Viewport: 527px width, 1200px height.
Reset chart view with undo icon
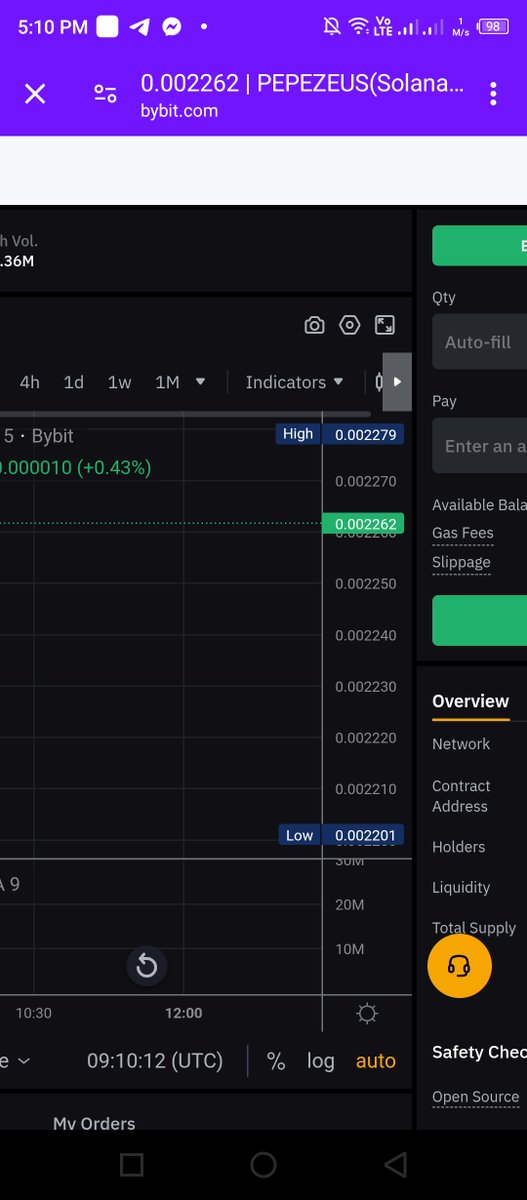click(x=147, y=966)
